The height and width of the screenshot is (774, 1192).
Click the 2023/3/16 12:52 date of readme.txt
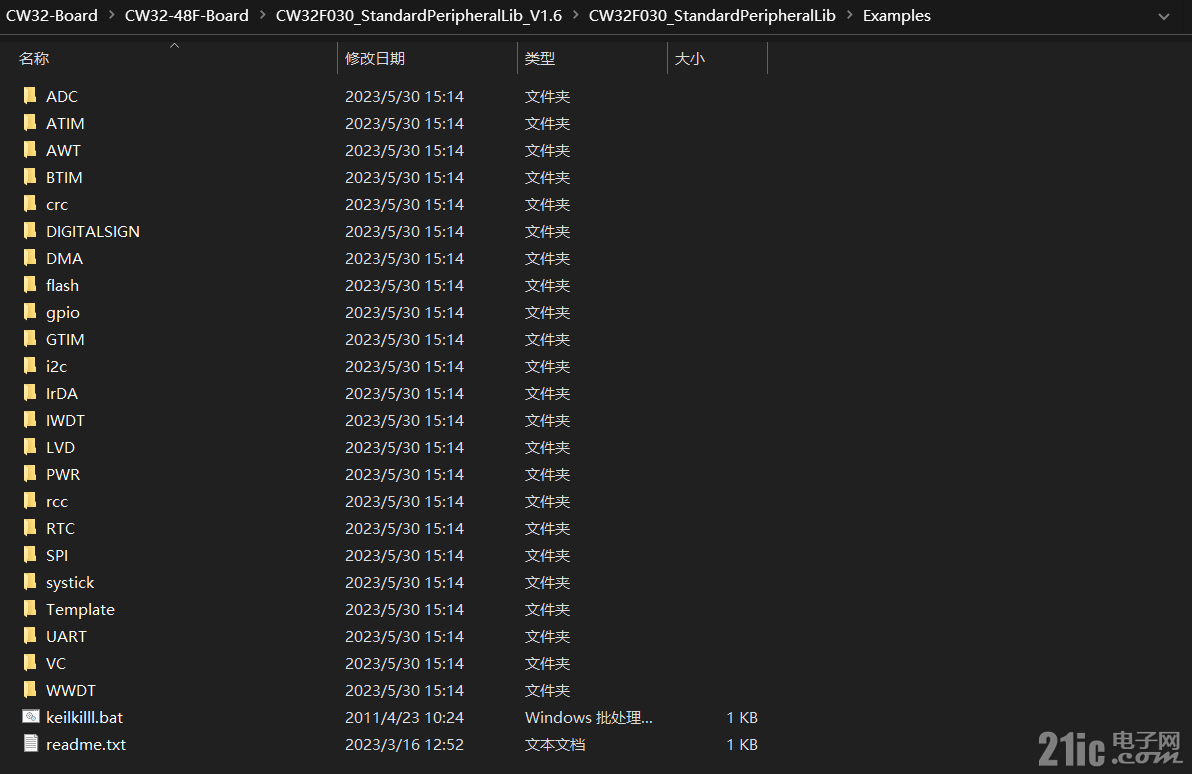(x=404, y=744)
